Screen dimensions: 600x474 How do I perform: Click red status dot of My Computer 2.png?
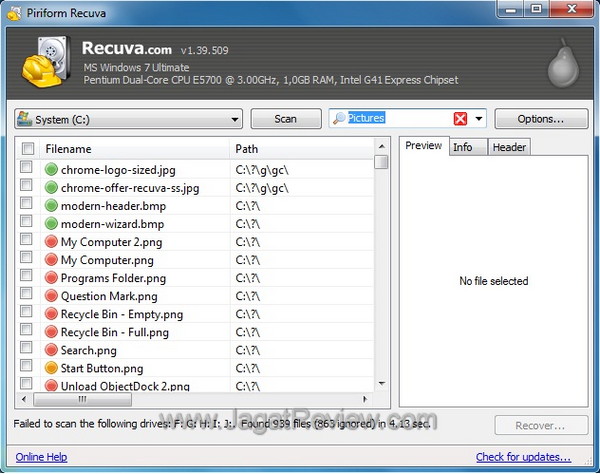pyautogui.click(x=51, y=241)
